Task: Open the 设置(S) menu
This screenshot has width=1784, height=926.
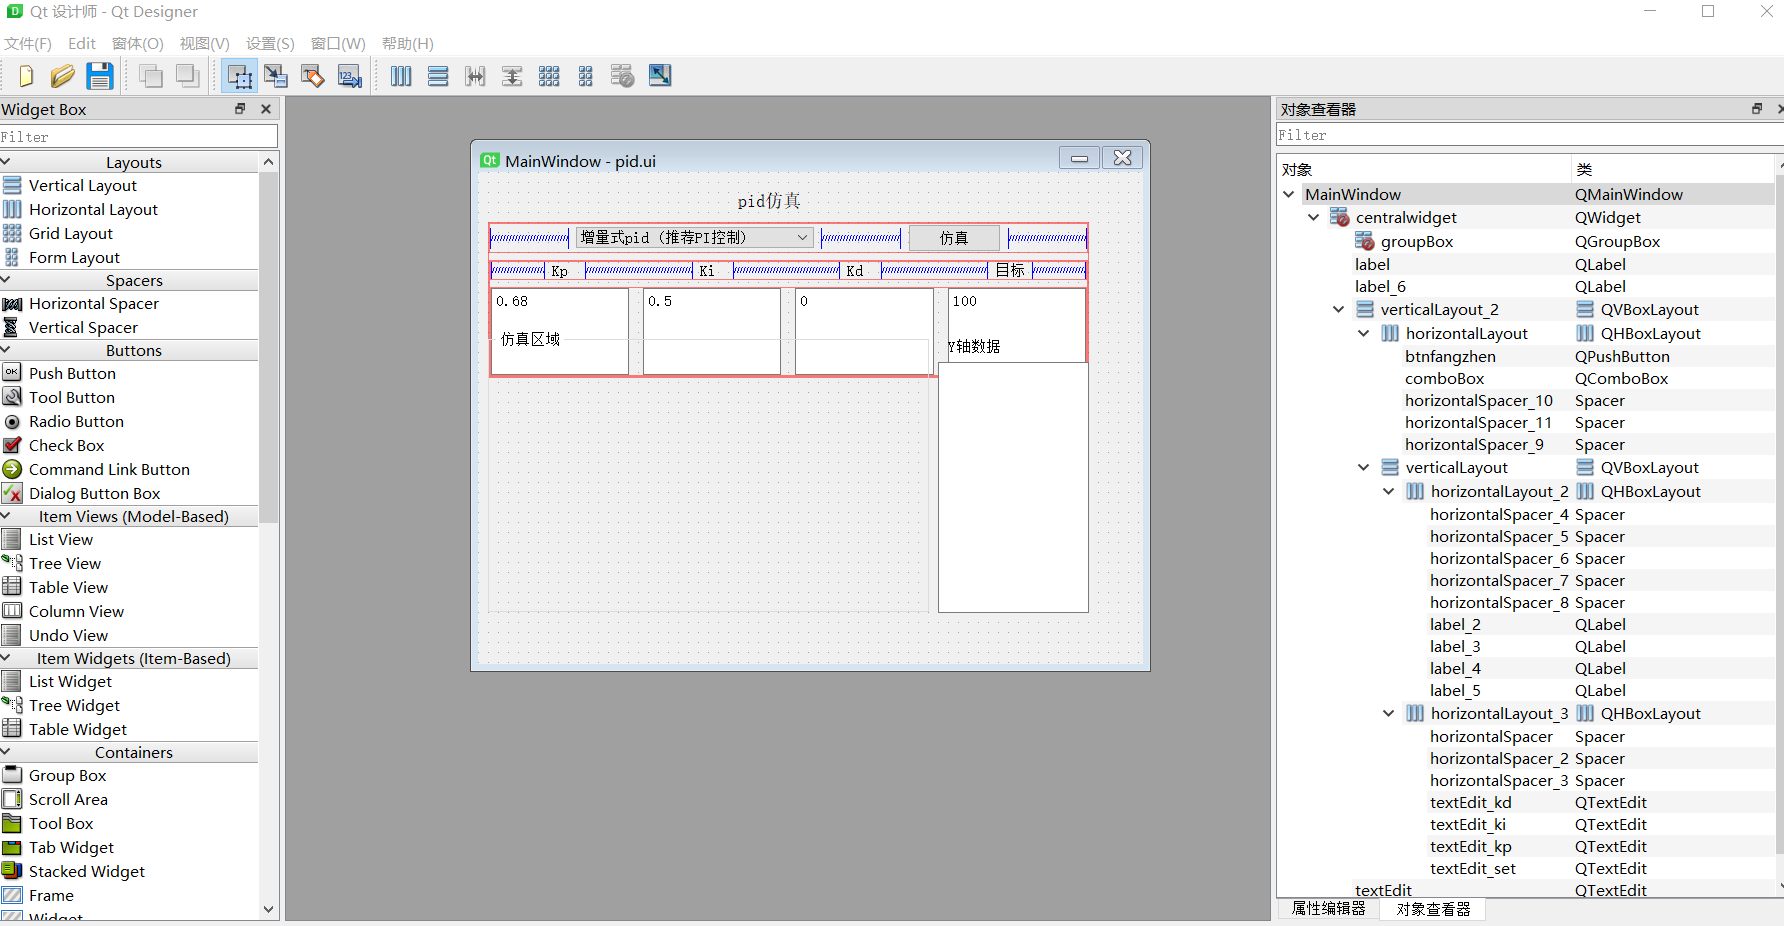Action: [x=269, y=43]
